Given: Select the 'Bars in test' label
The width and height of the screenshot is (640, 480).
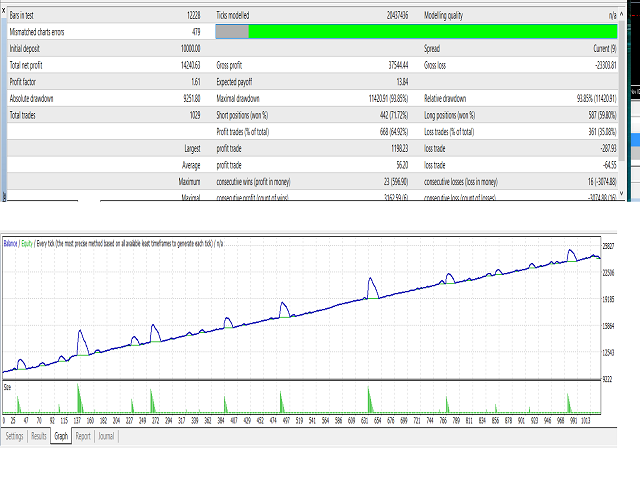Looking at the screenshot, I should (22, 16).
